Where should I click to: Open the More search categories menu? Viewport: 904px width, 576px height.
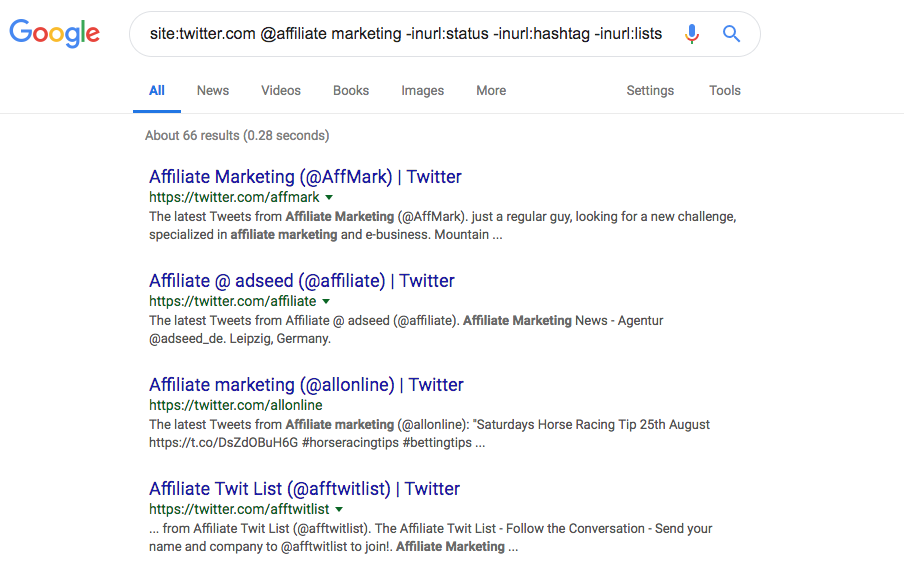[x=491, y=90]
